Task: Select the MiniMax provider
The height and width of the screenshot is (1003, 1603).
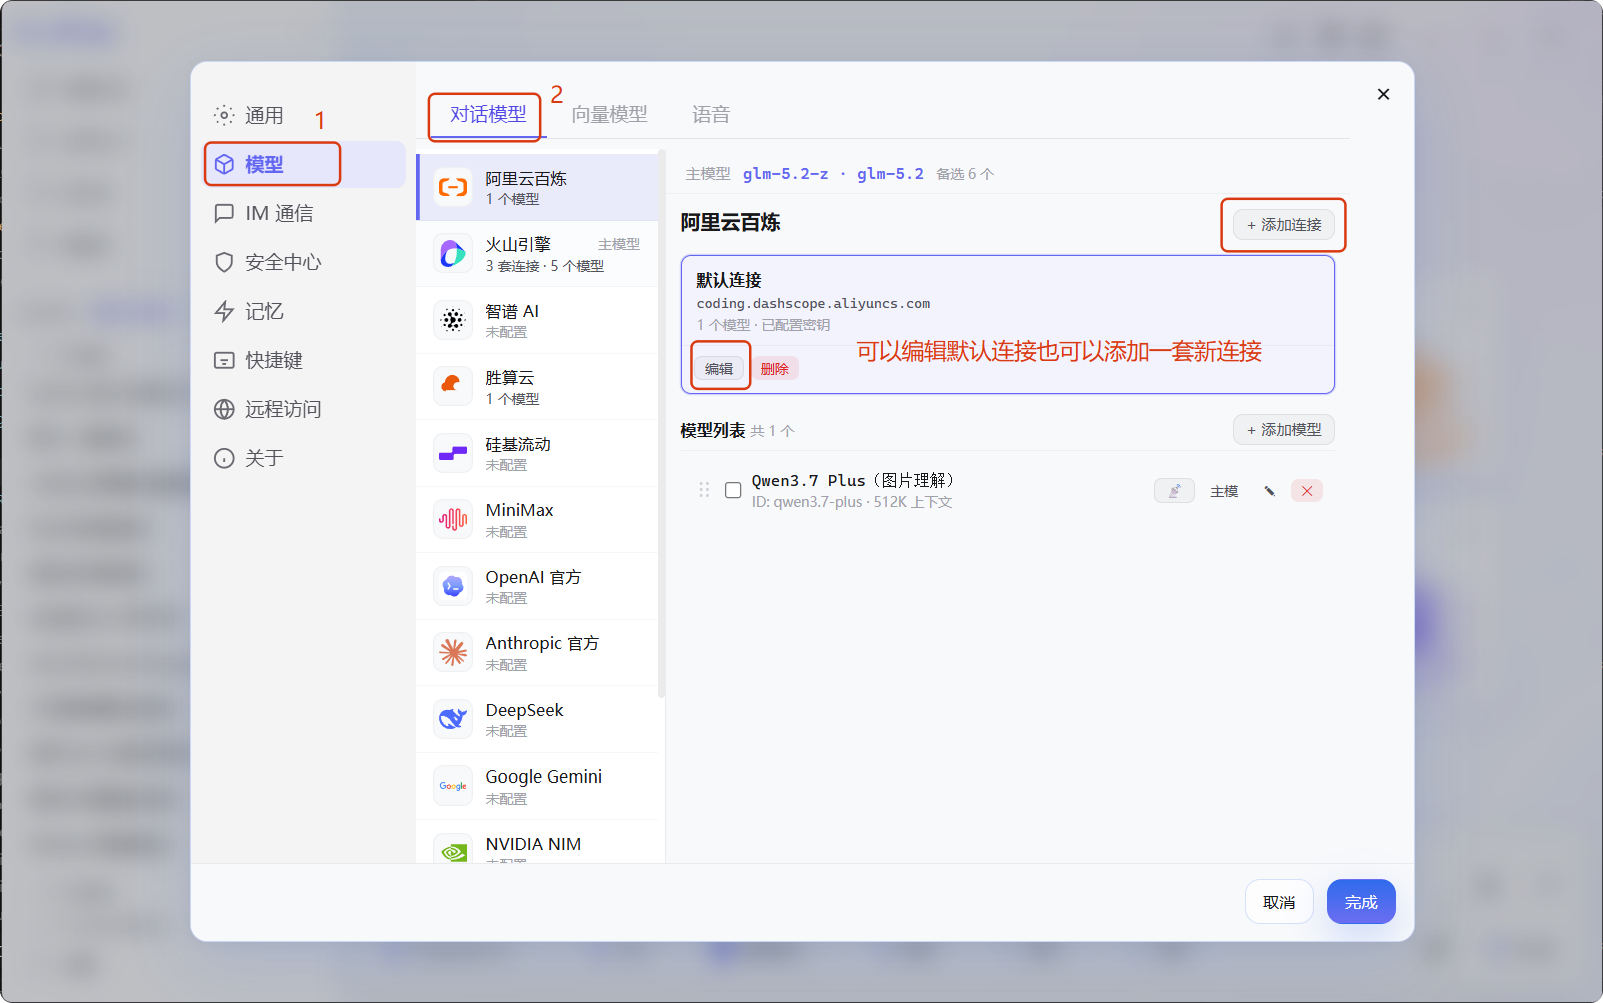Action: (537, 520)
